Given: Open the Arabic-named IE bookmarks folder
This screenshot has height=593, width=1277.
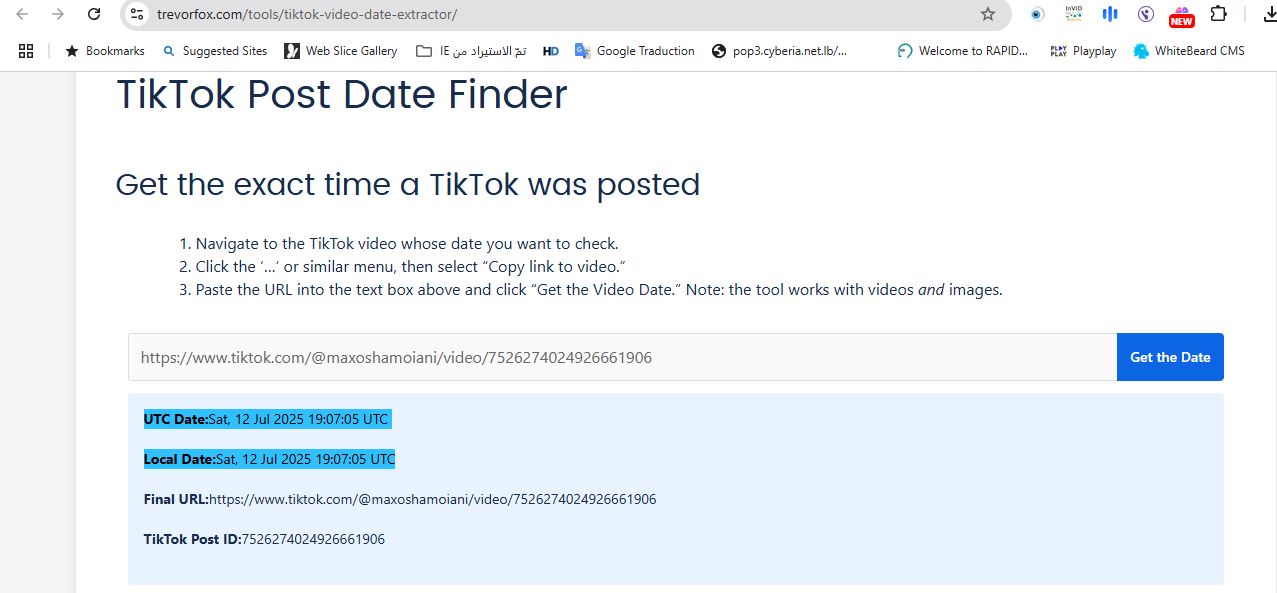Looking at the screenshot, I should pyautogui.click(x=470, y=51).
